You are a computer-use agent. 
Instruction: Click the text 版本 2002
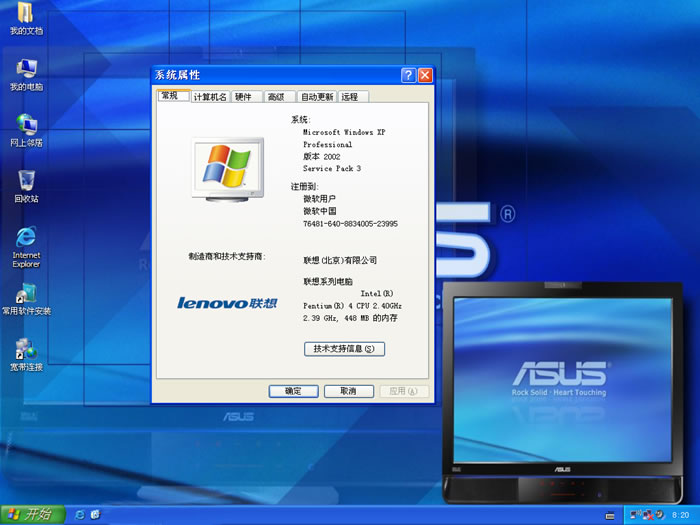click(x=322, y=156)
